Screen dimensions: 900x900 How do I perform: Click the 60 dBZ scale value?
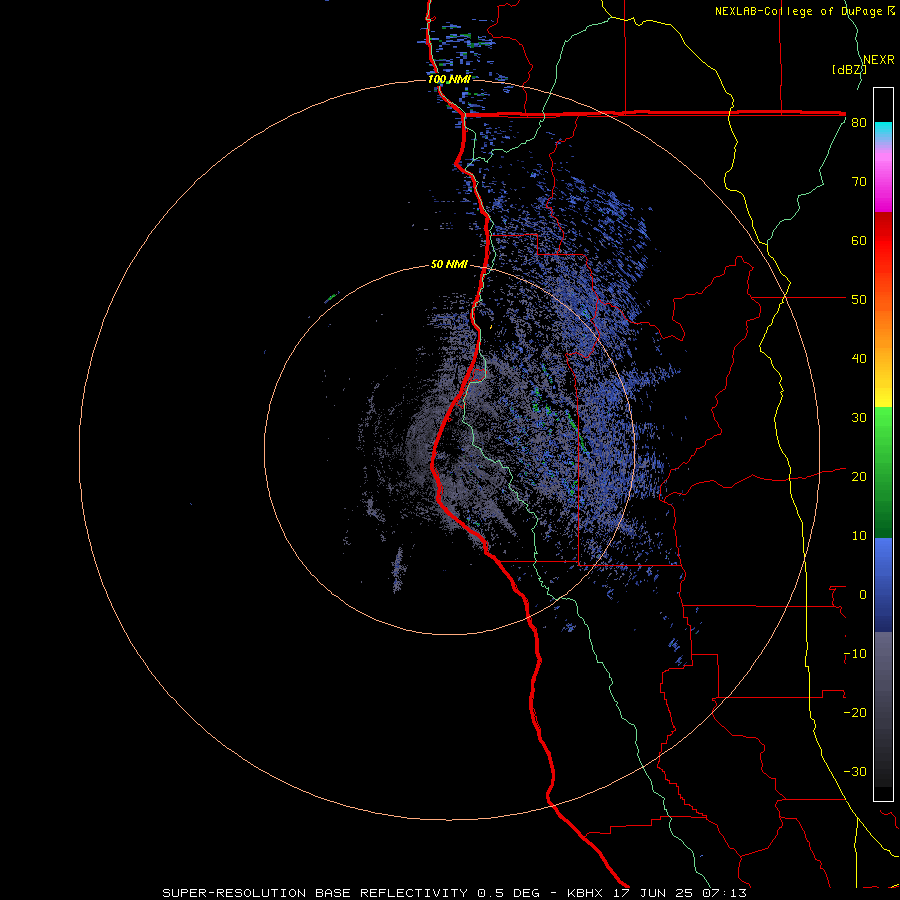tap(859, 241)
